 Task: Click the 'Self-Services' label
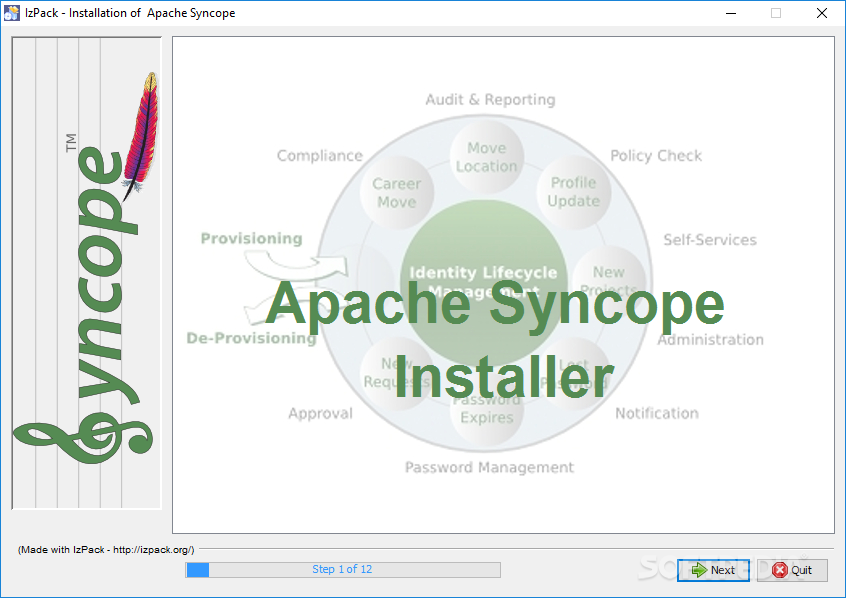[709, 240]
